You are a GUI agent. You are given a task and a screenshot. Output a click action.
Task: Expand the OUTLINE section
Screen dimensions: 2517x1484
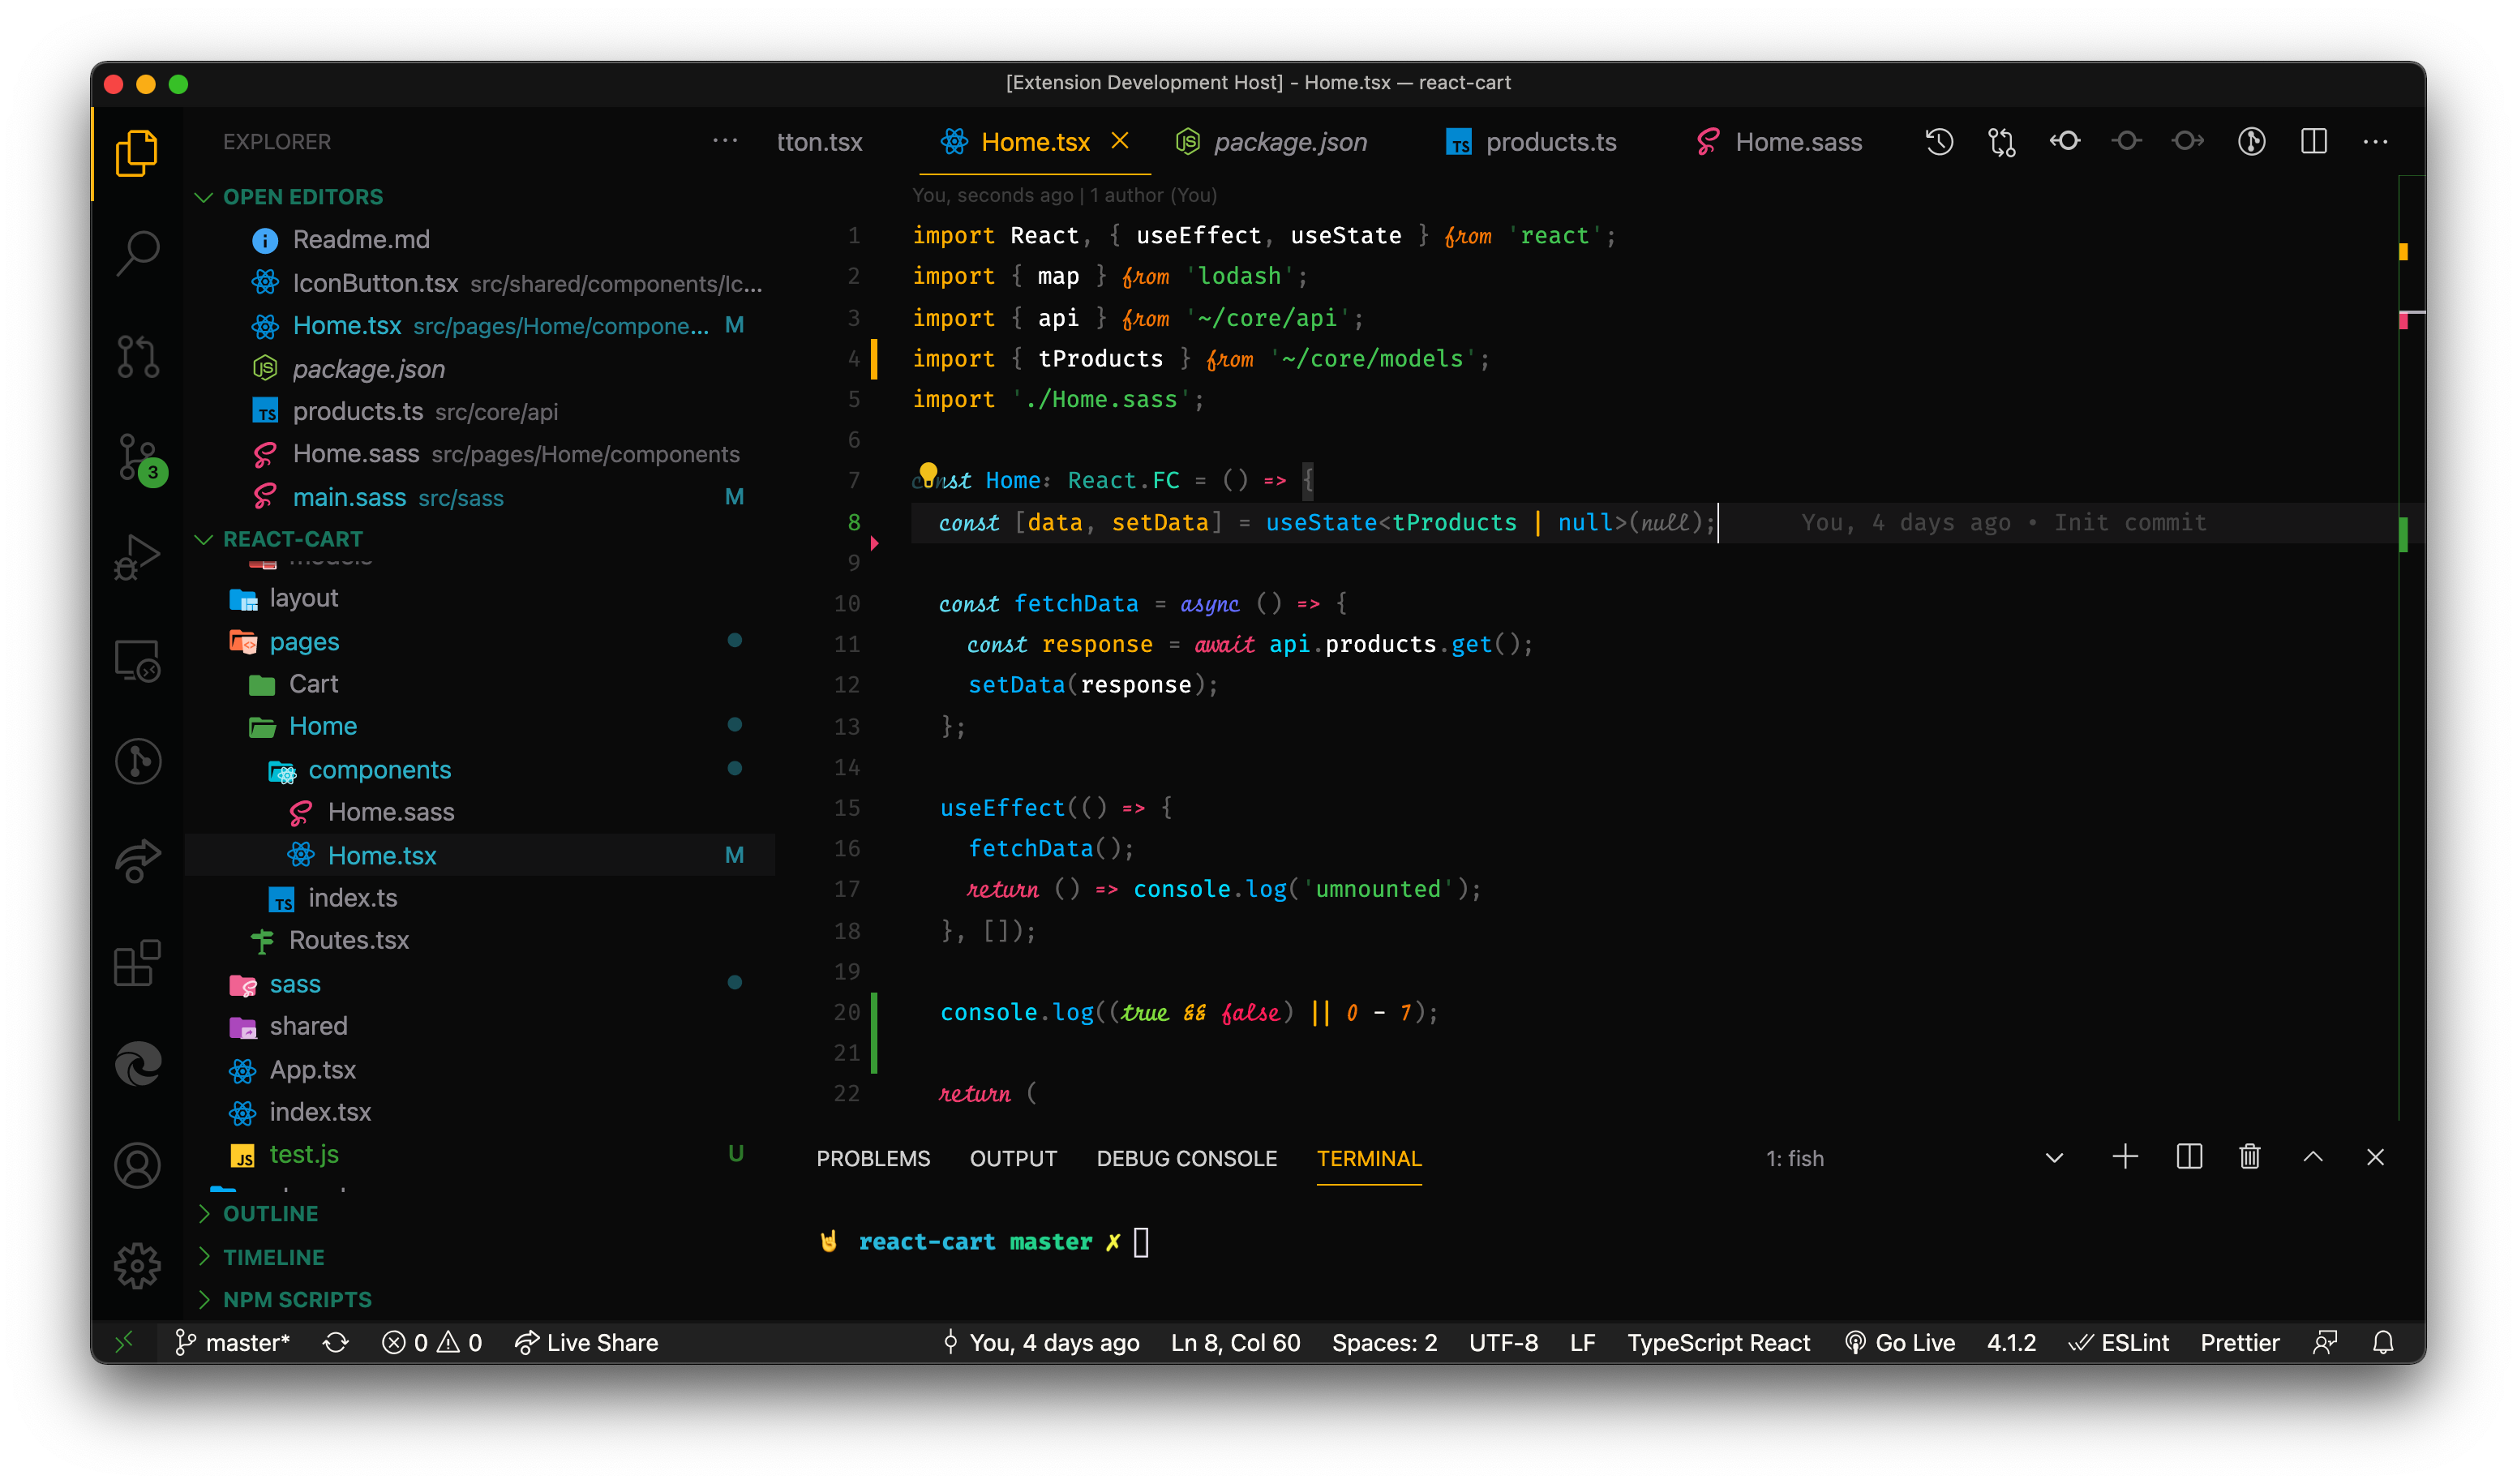click(x=270, y=1213)
